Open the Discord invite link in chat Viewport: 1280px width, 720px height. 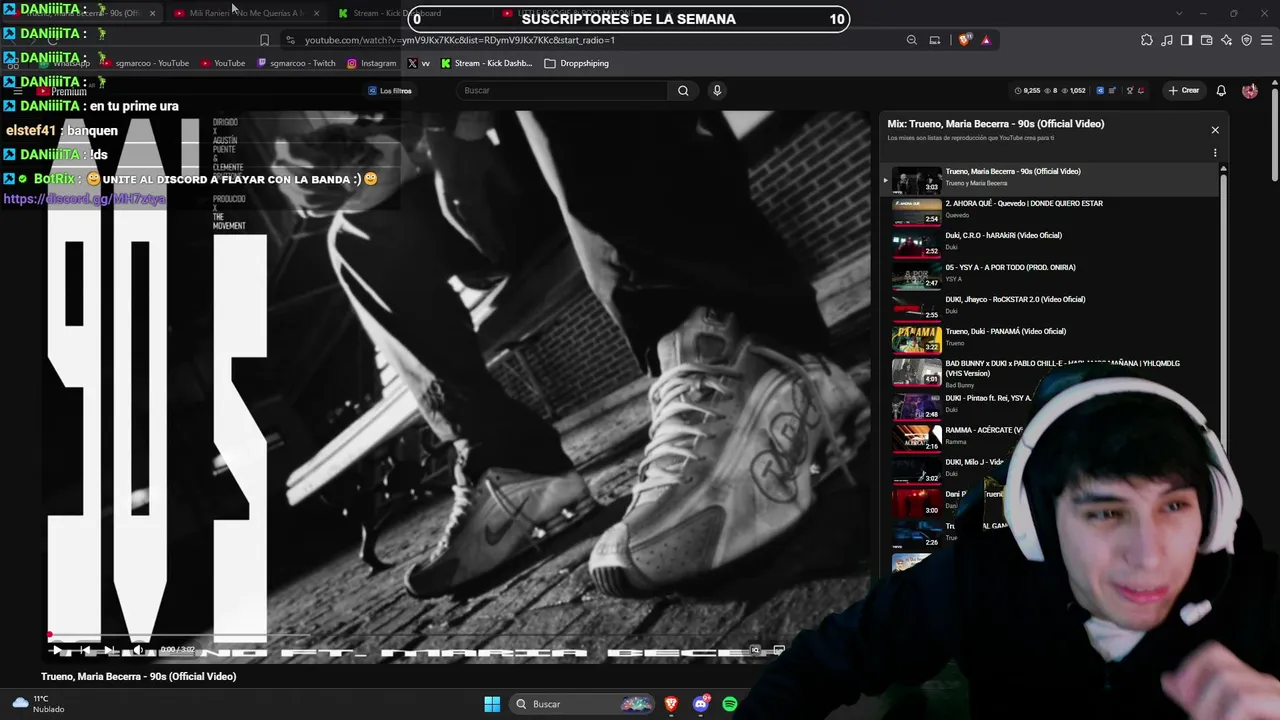(x=84, y=199)
